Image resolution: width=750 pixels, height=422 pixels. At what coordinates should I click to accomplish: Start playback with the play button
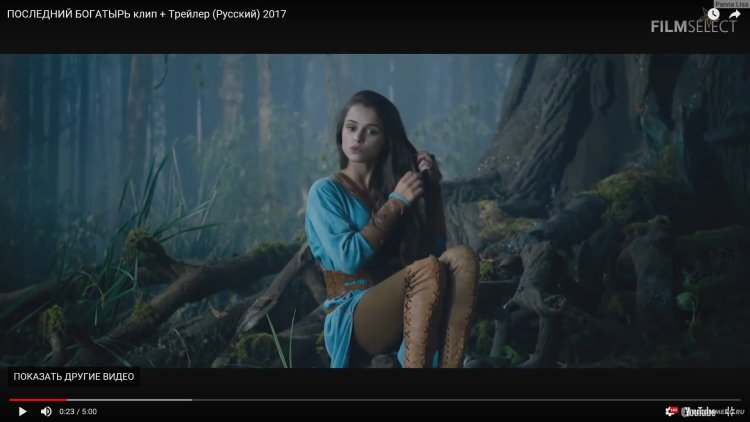[x=22, y=411]
